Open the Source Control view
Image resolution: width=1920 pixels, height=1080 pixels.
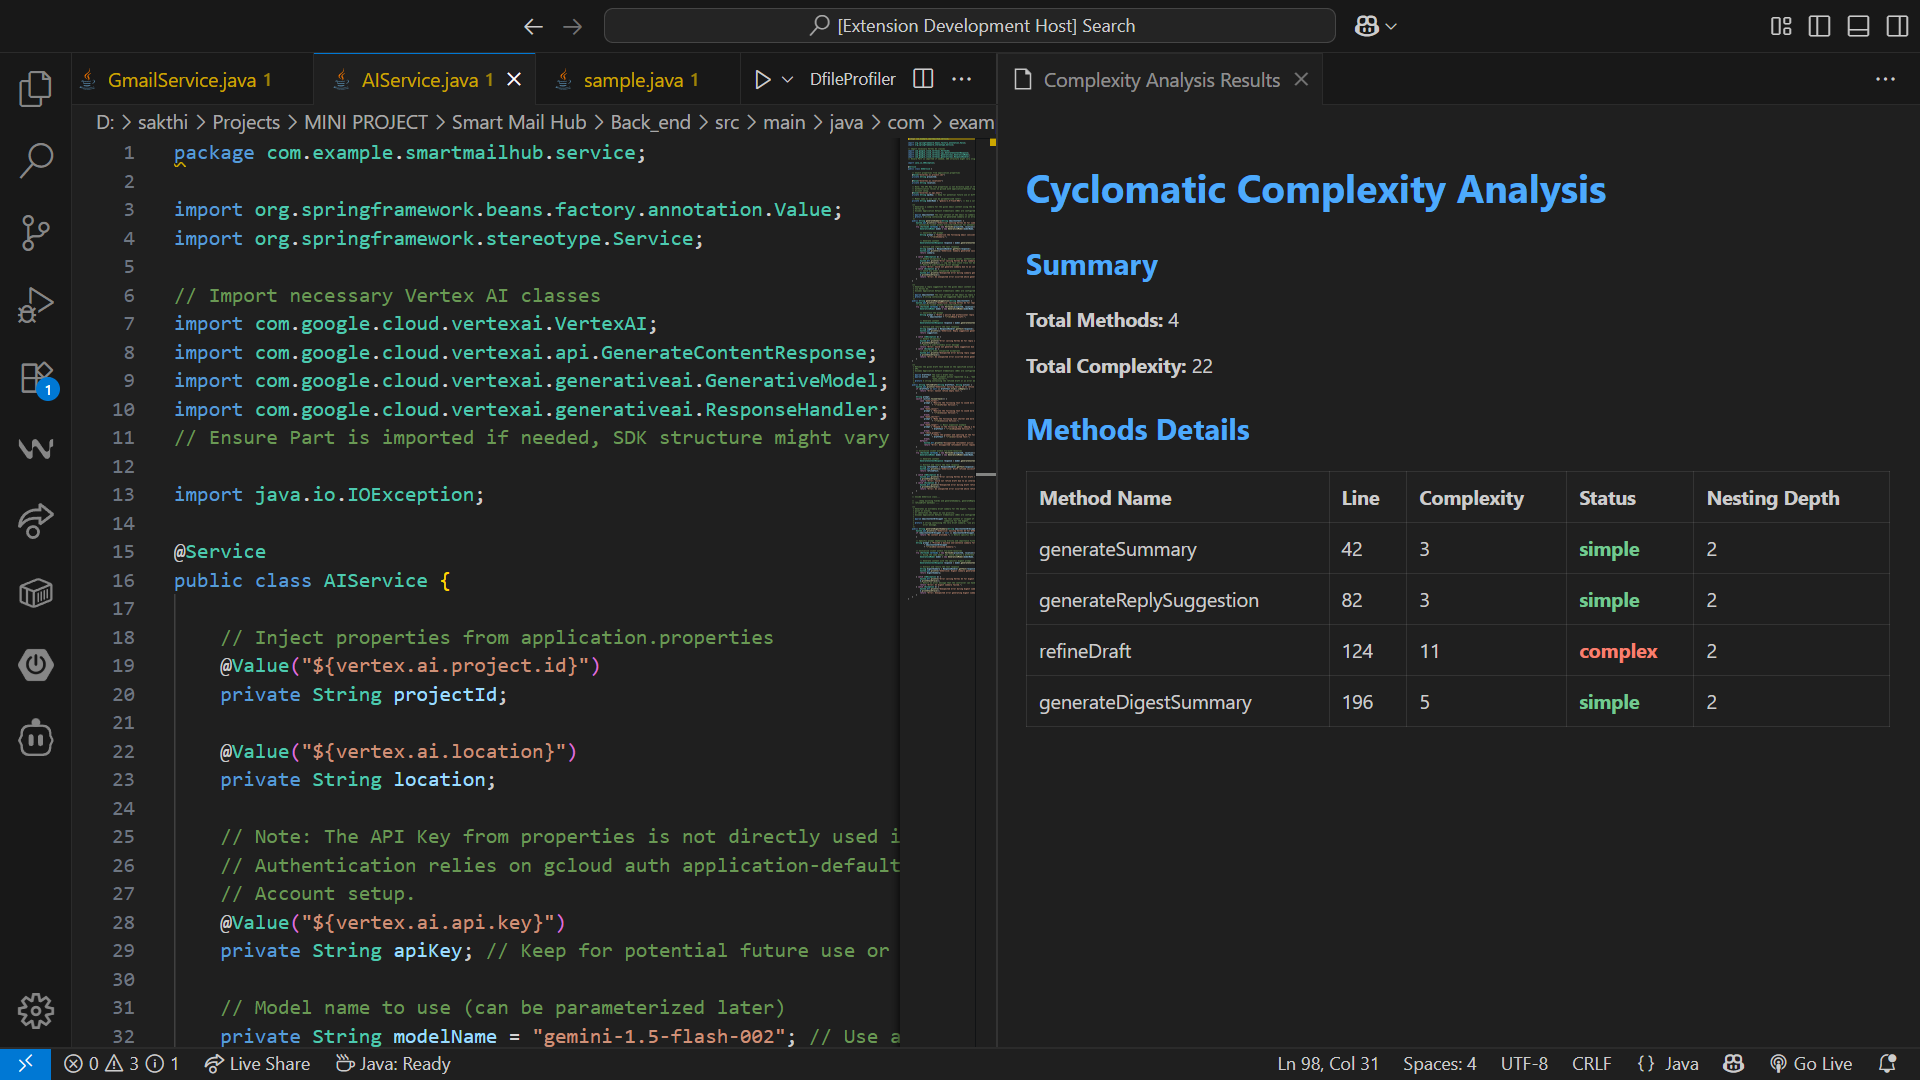tap(36, 232)
